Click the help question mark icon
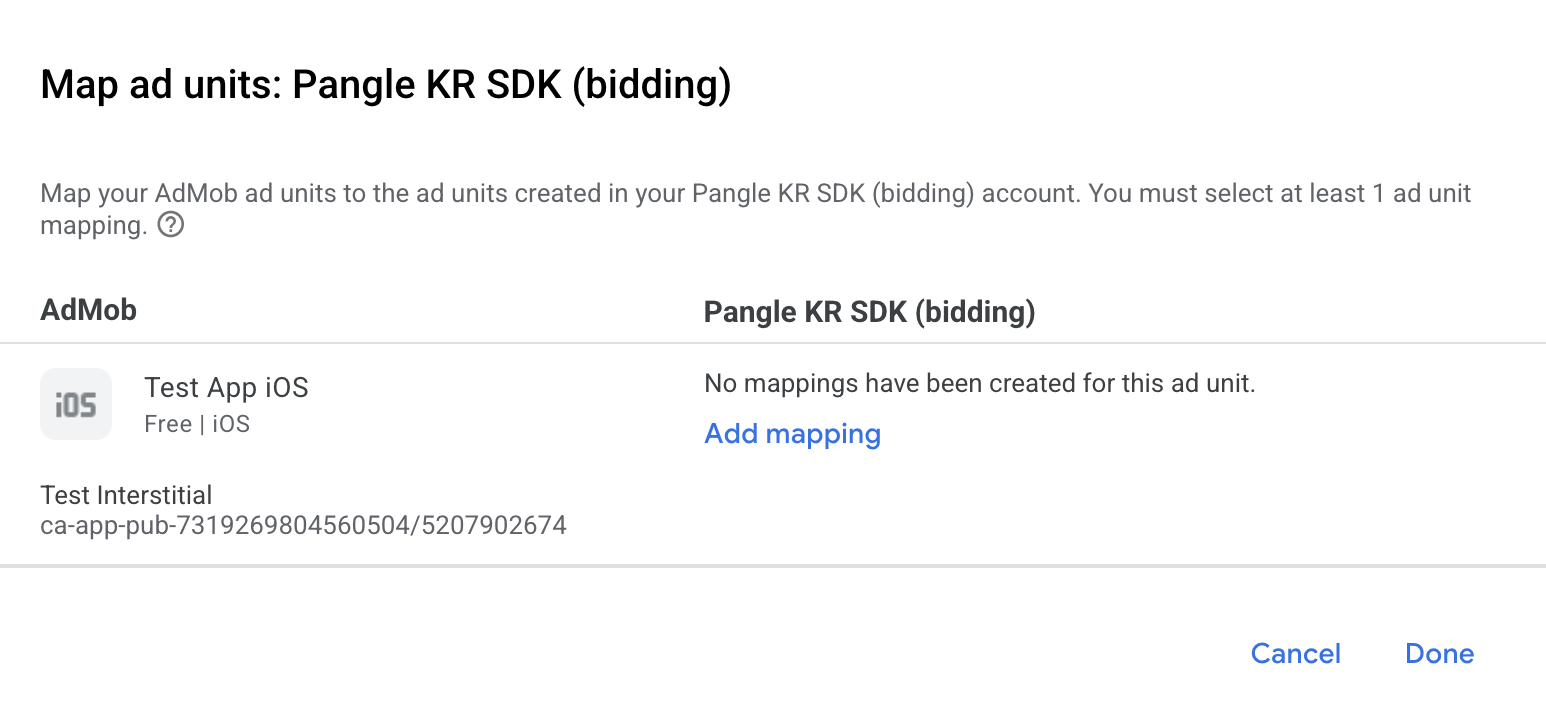This screenshot has width=1546, height=726. [x=171, y=226]
